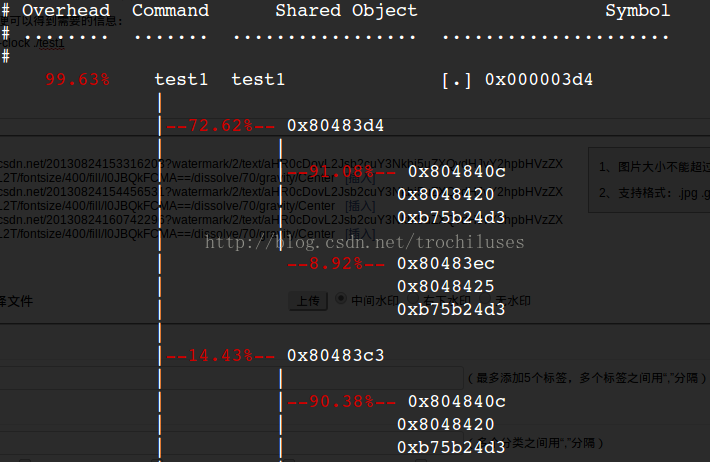
Task: Click the 8.92% branch address 0x80483ec
Action: pos(446,264)
